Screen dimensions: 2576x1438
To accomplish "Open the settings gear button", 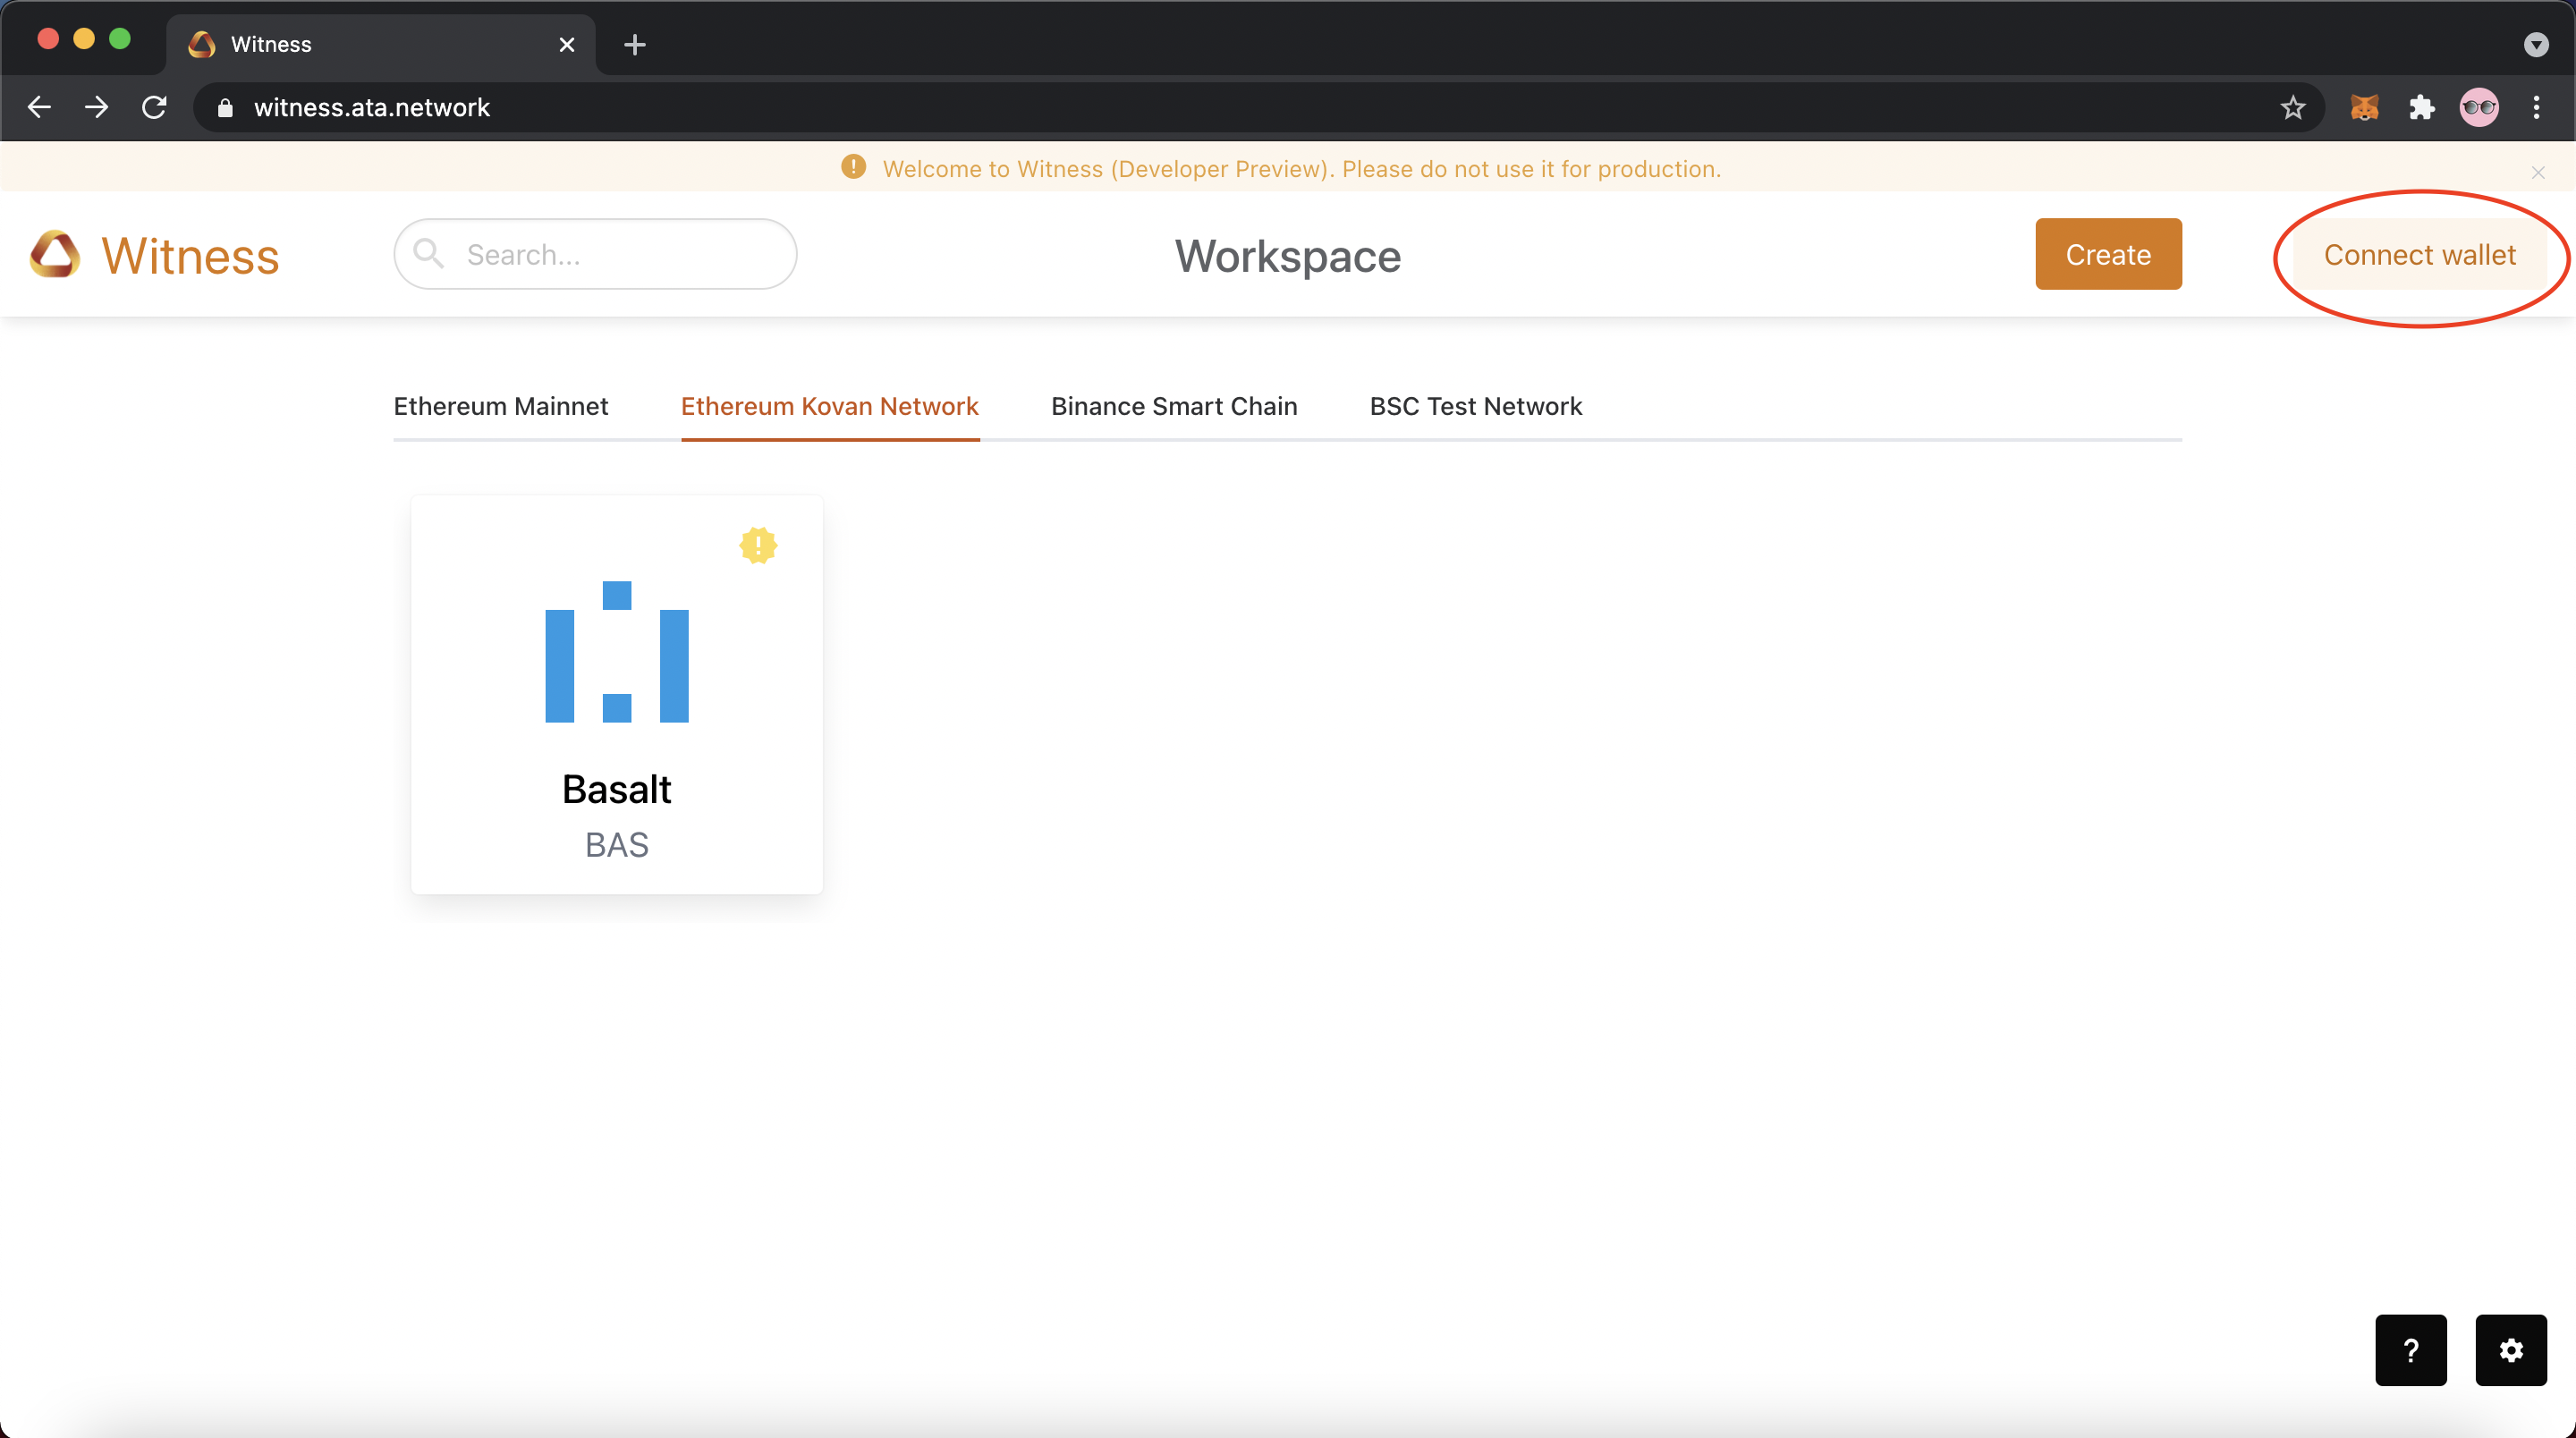I will (x=2510, y=1349).
